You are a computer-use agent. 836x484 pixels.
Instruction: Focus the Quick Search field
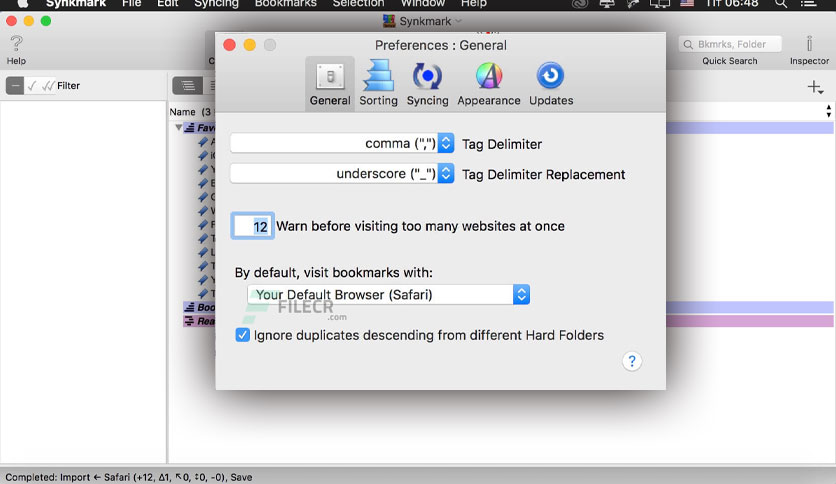(x=730, y=44)
